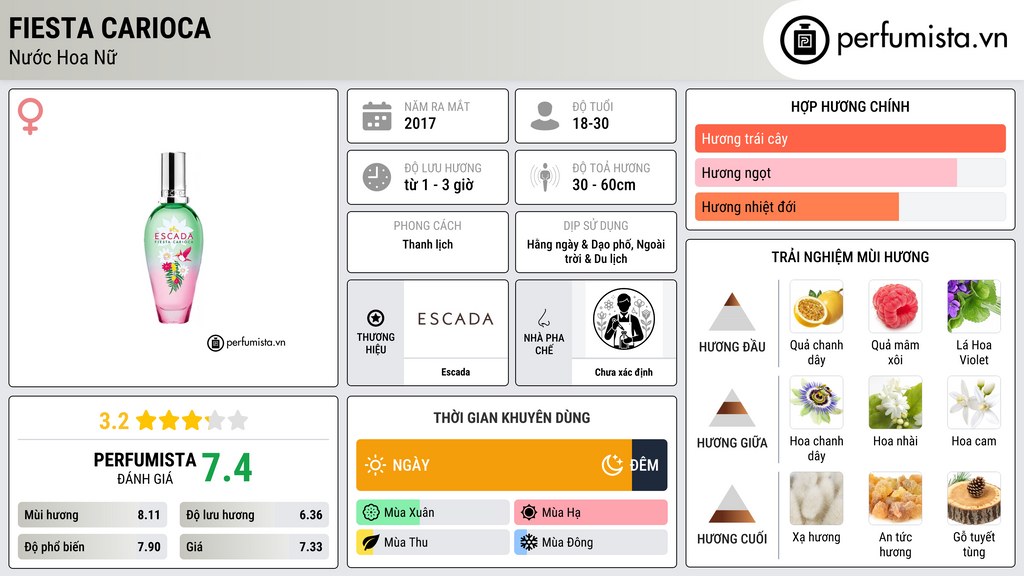This screenshot has height=576, width=1024.
Task: Click the release year value 2017
Action: click(x=420, y=123)
